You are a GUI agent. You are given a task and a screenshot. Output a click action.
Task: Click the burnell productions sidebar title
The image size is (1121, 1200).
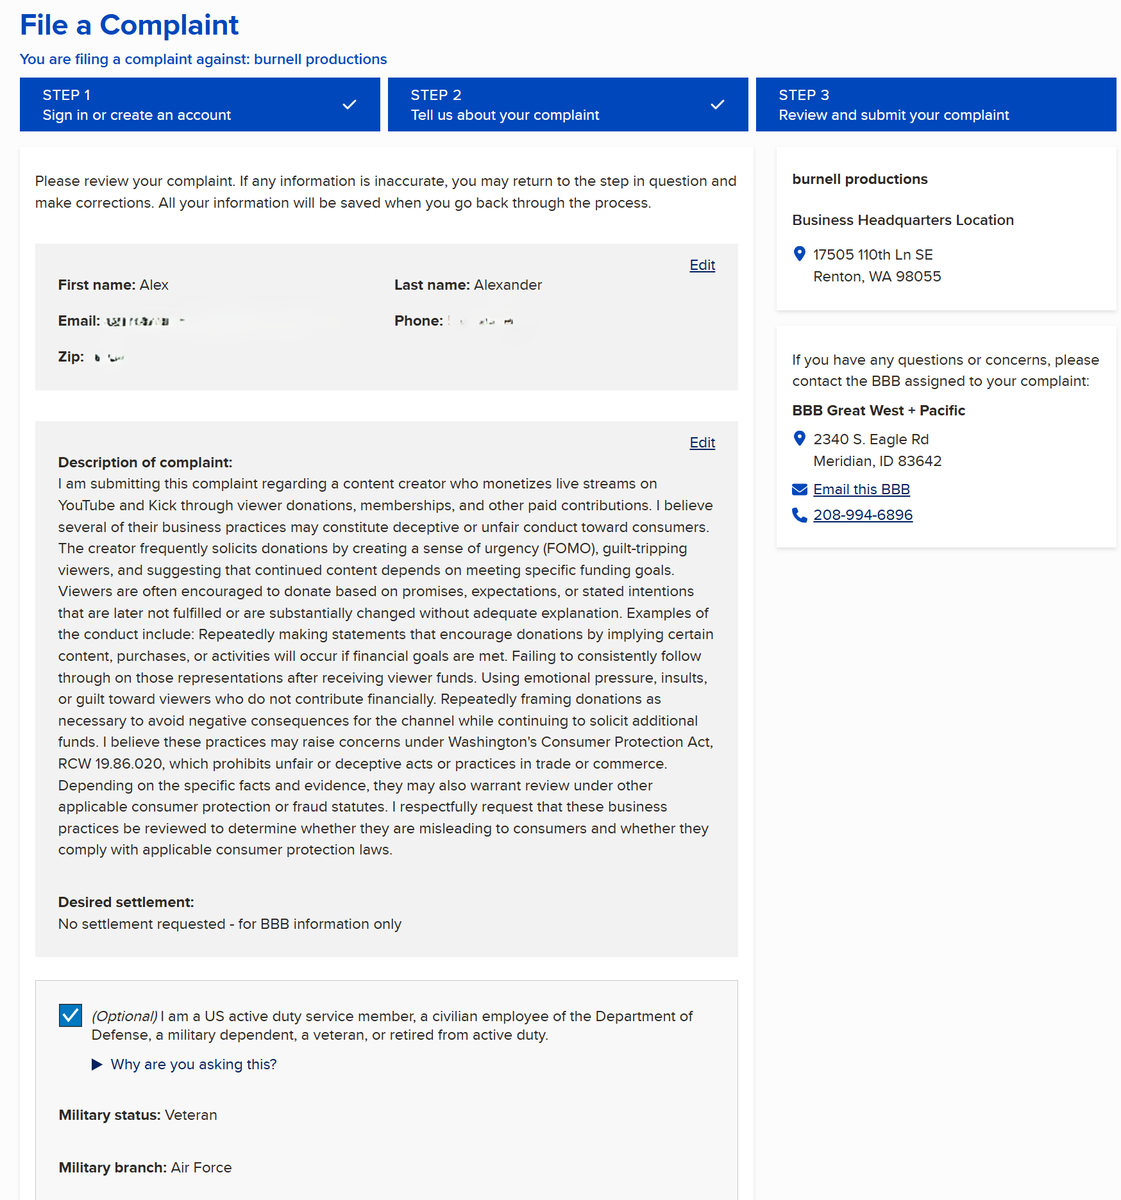click(860, 179)
